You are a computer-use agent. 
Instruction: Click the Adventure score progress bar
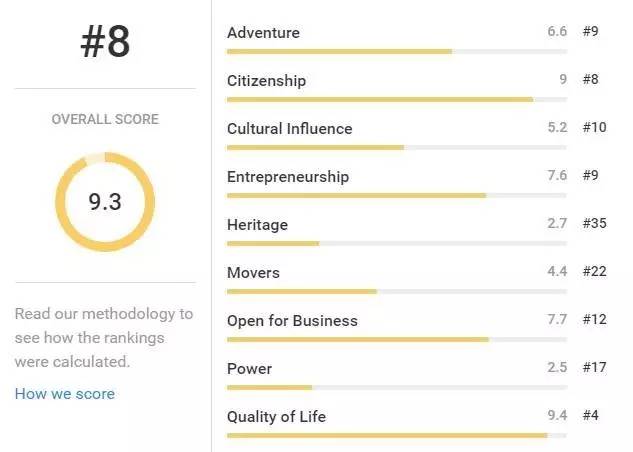(x=396, y=51)
